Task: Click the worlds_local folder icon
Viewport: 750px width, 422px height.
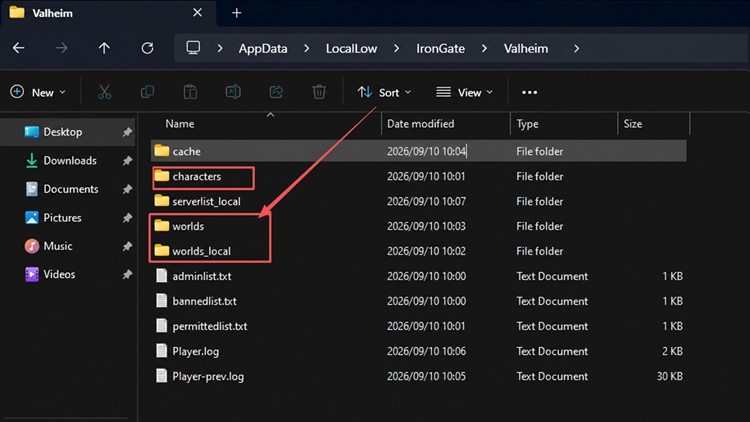Action: tap(162, 250)
